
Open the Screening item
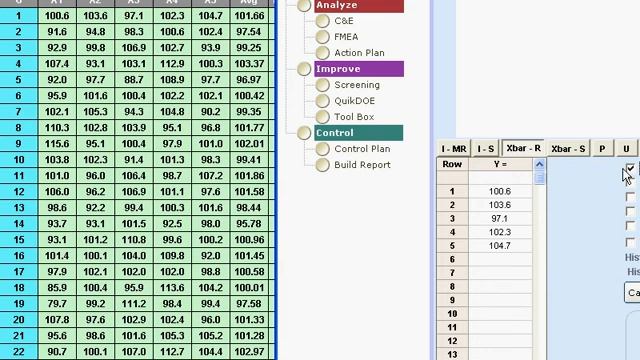[357, 85]
